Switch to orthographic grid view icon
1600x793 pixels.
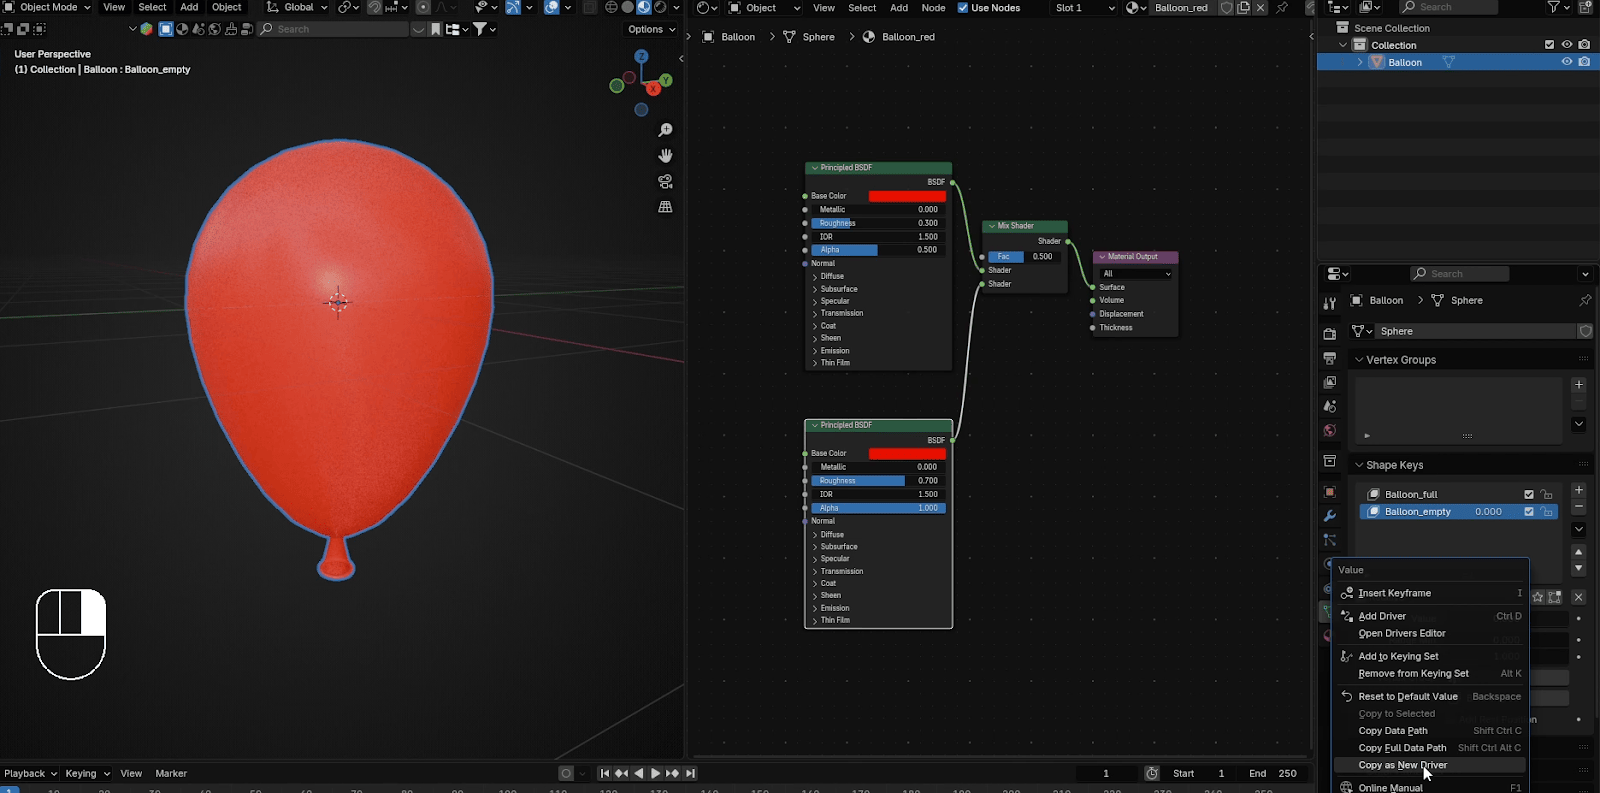coord(665,207)
